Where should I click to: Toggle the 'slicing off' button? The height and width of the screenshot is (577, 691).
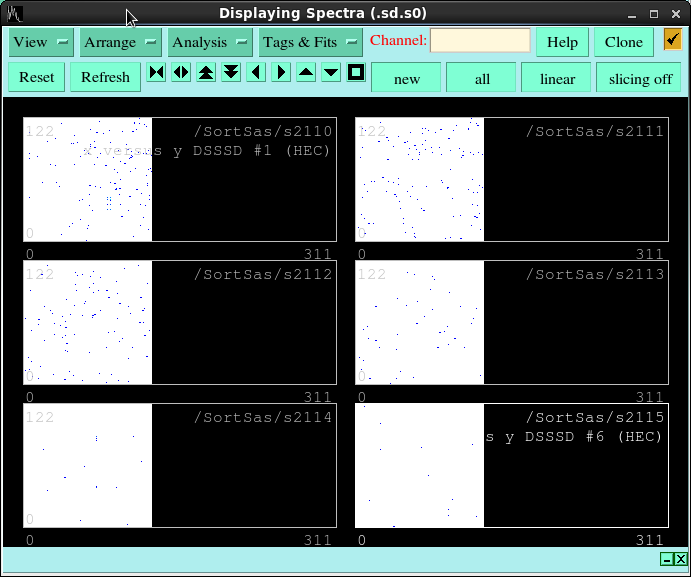[640, 78]
